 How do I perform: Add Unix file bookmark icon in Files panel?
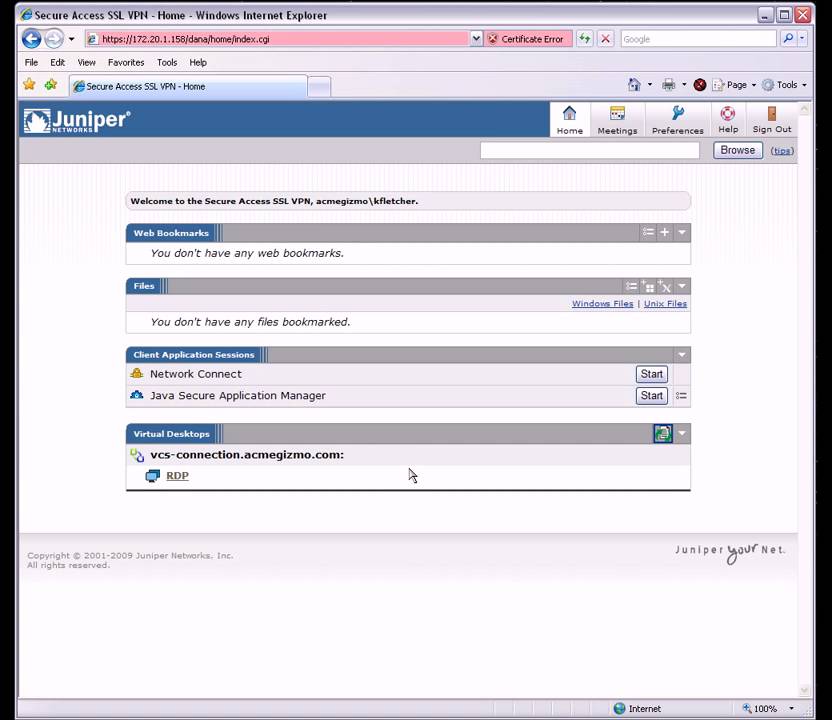click(x=664, y=287)
